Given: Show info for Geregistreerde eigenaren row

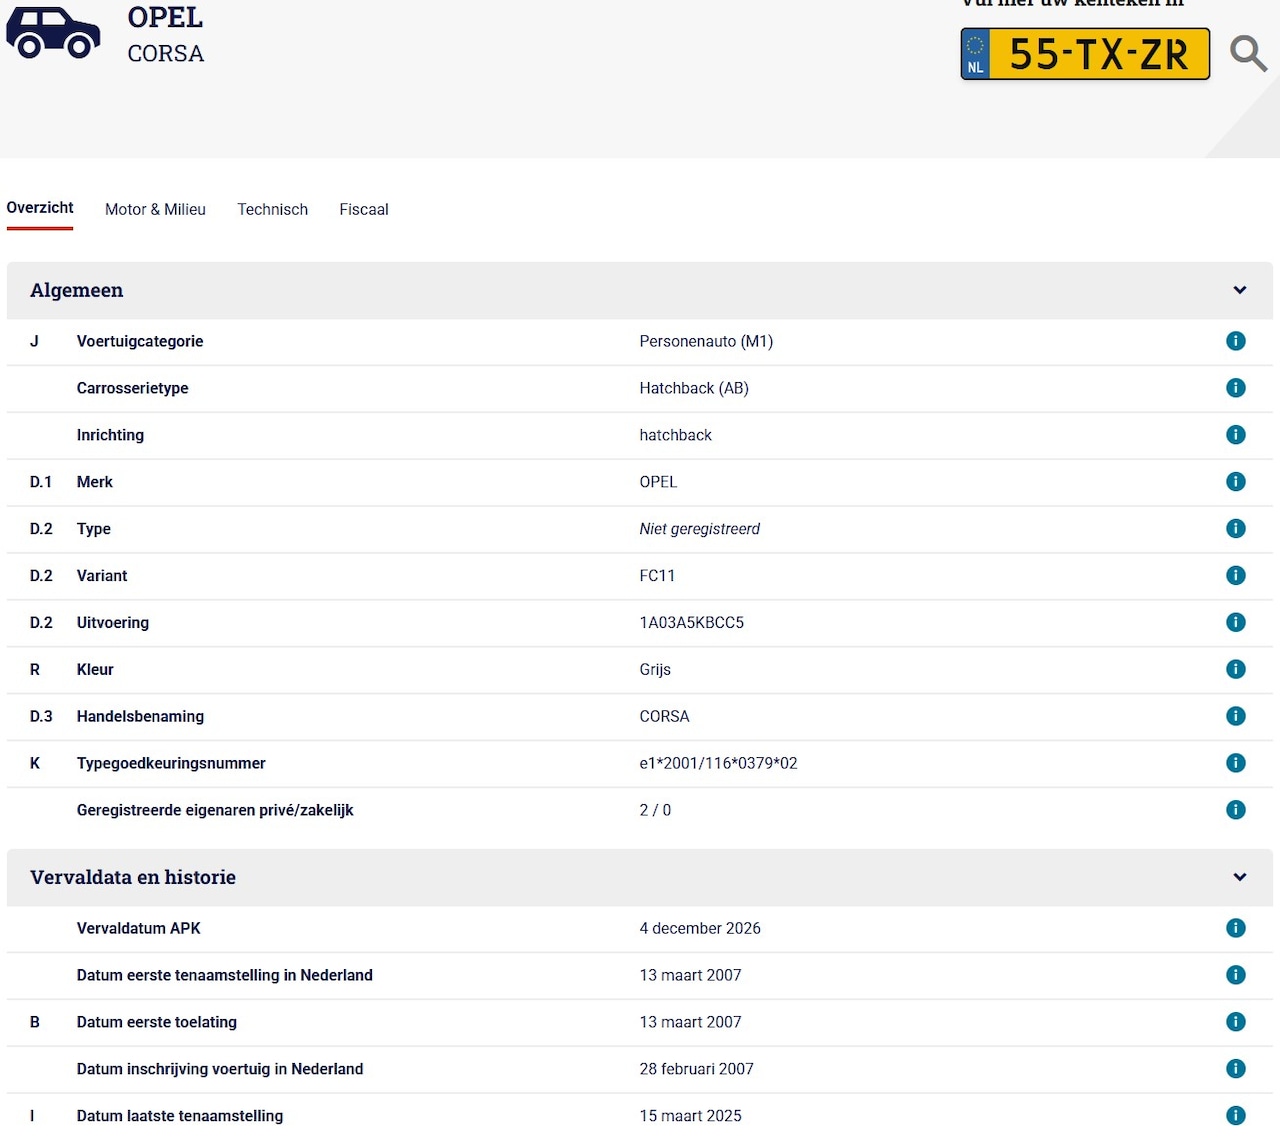Looking at the screenshot, I should pyautogui.click(x=1236, y=810).
